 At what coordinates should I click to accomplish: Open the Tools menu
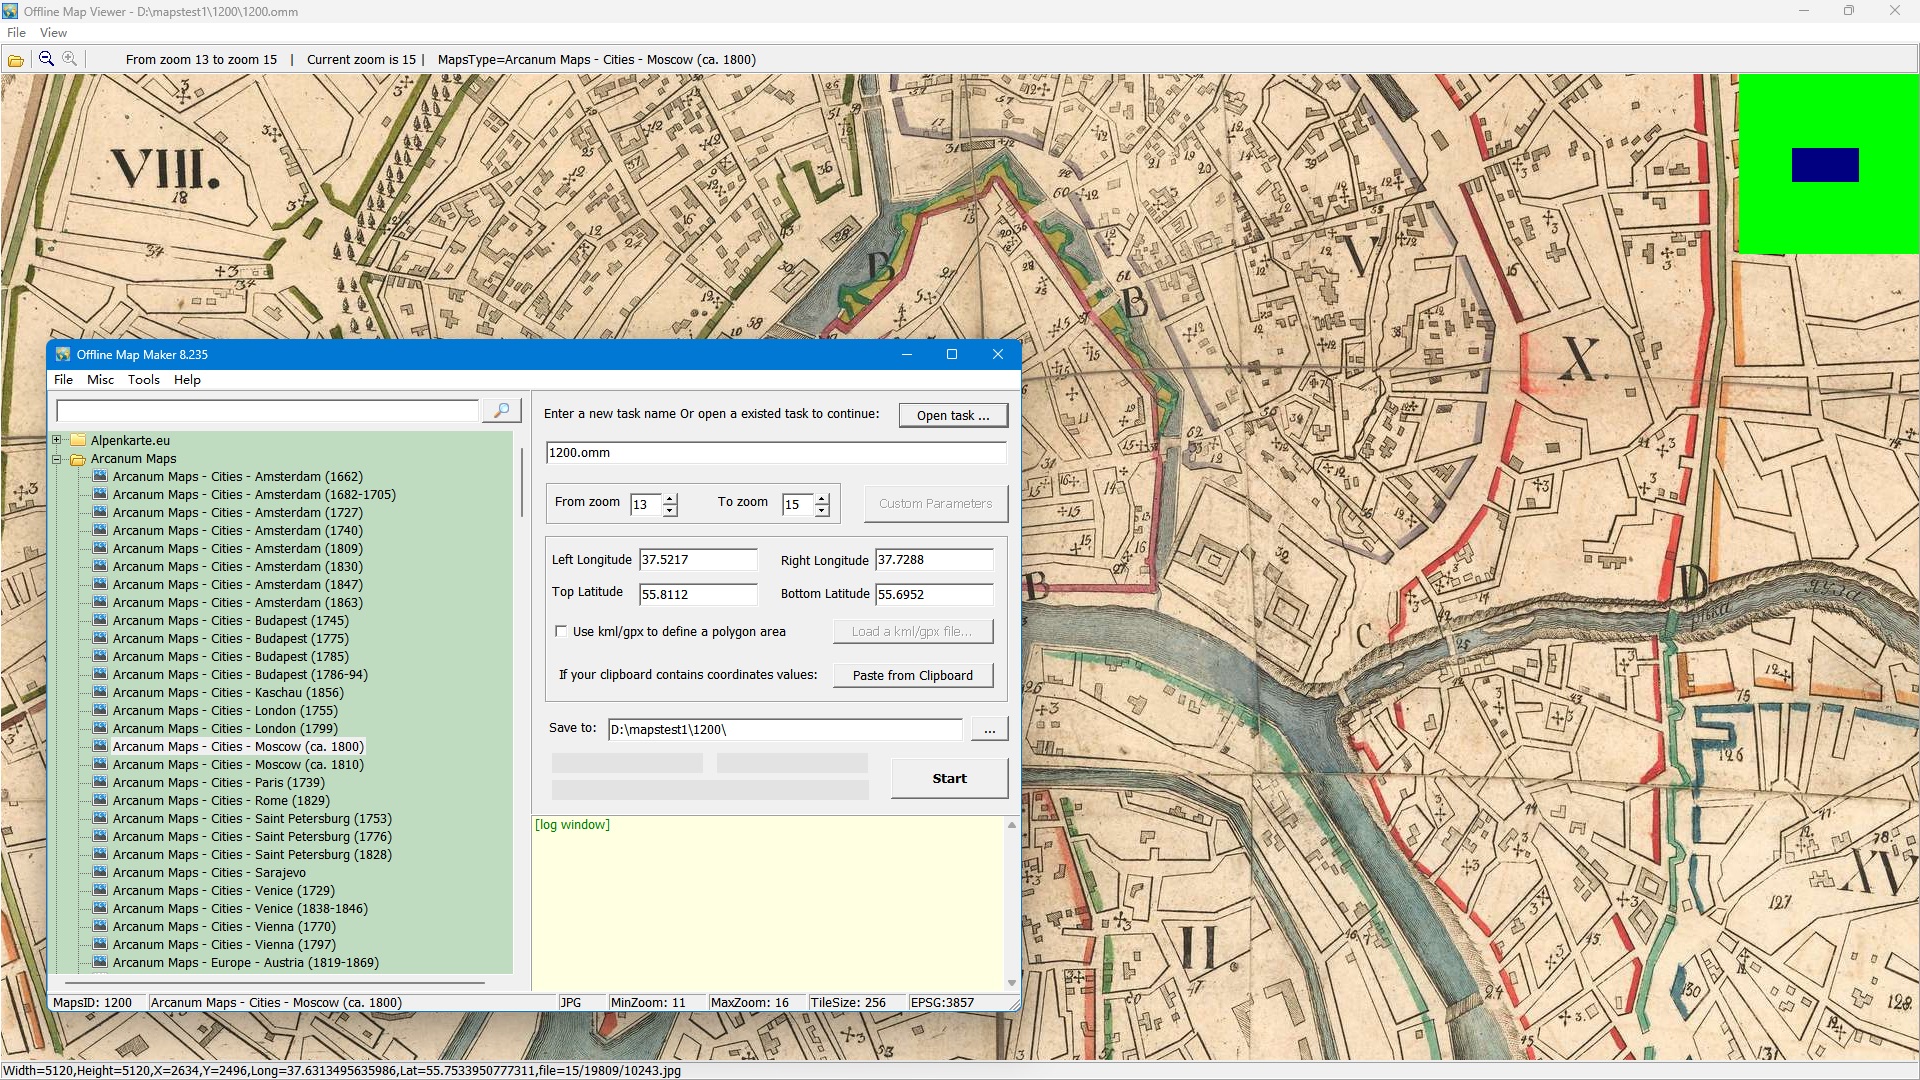(143, 380)
